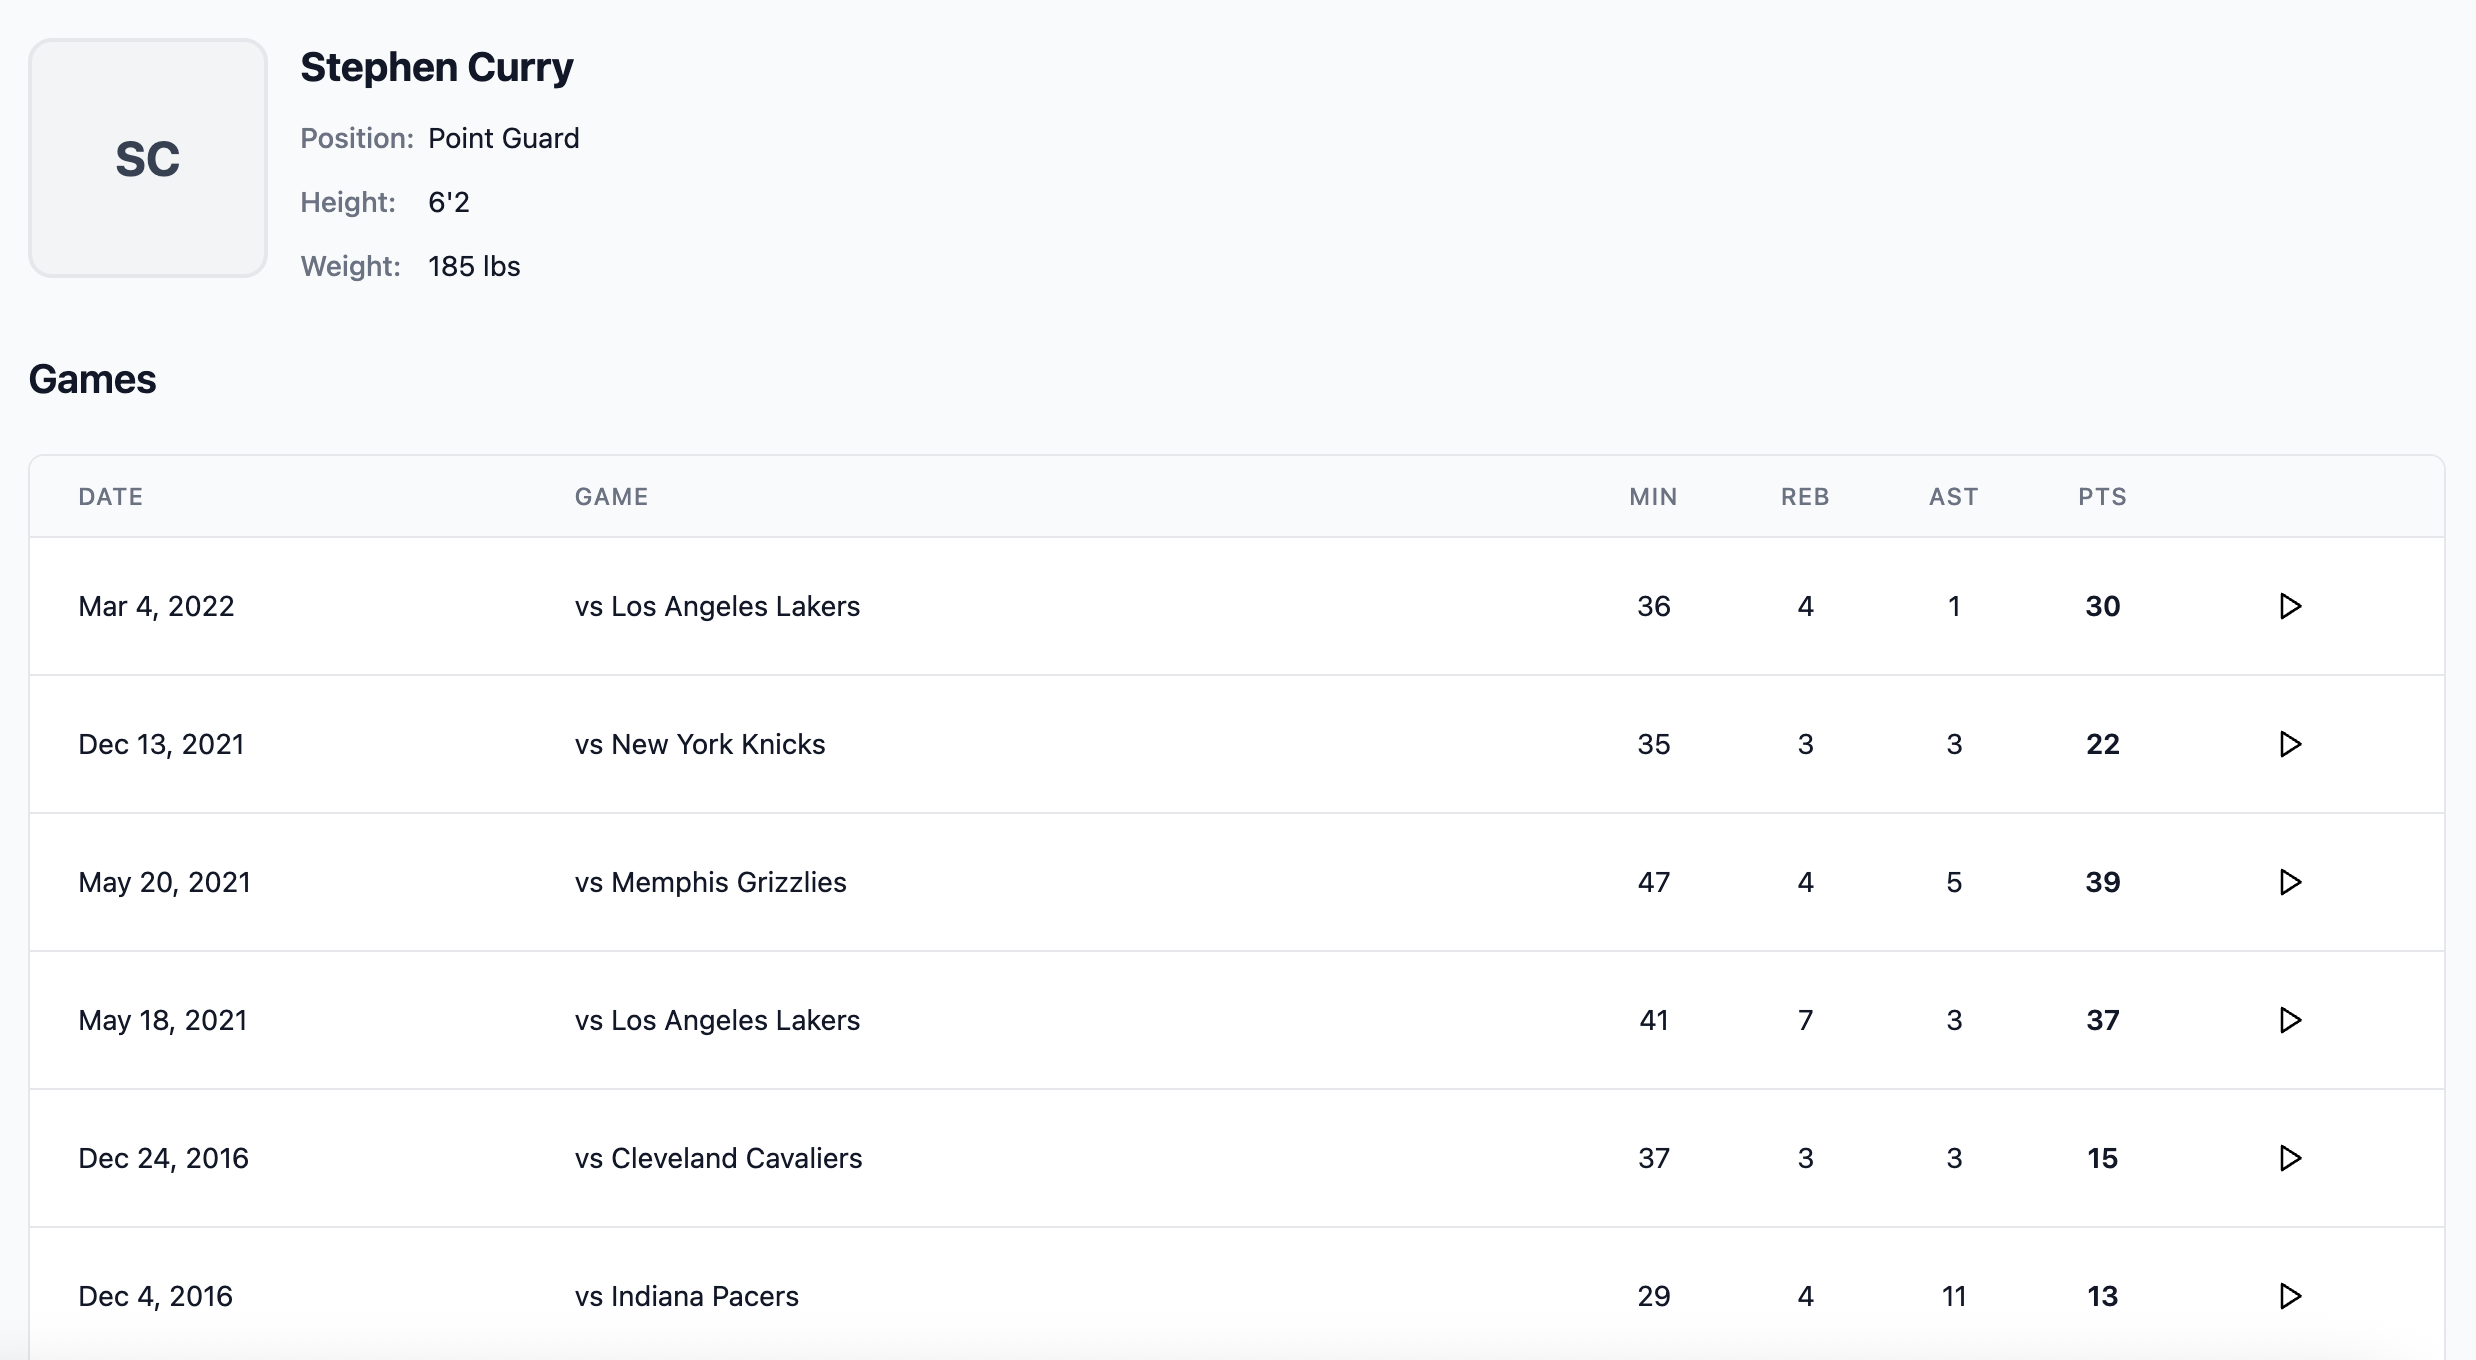This screenshot has width=2476, height=1360.
Task: Select the Dec 24, 2016 game row
Action: pyautogui.click(x=718, y=1158)
